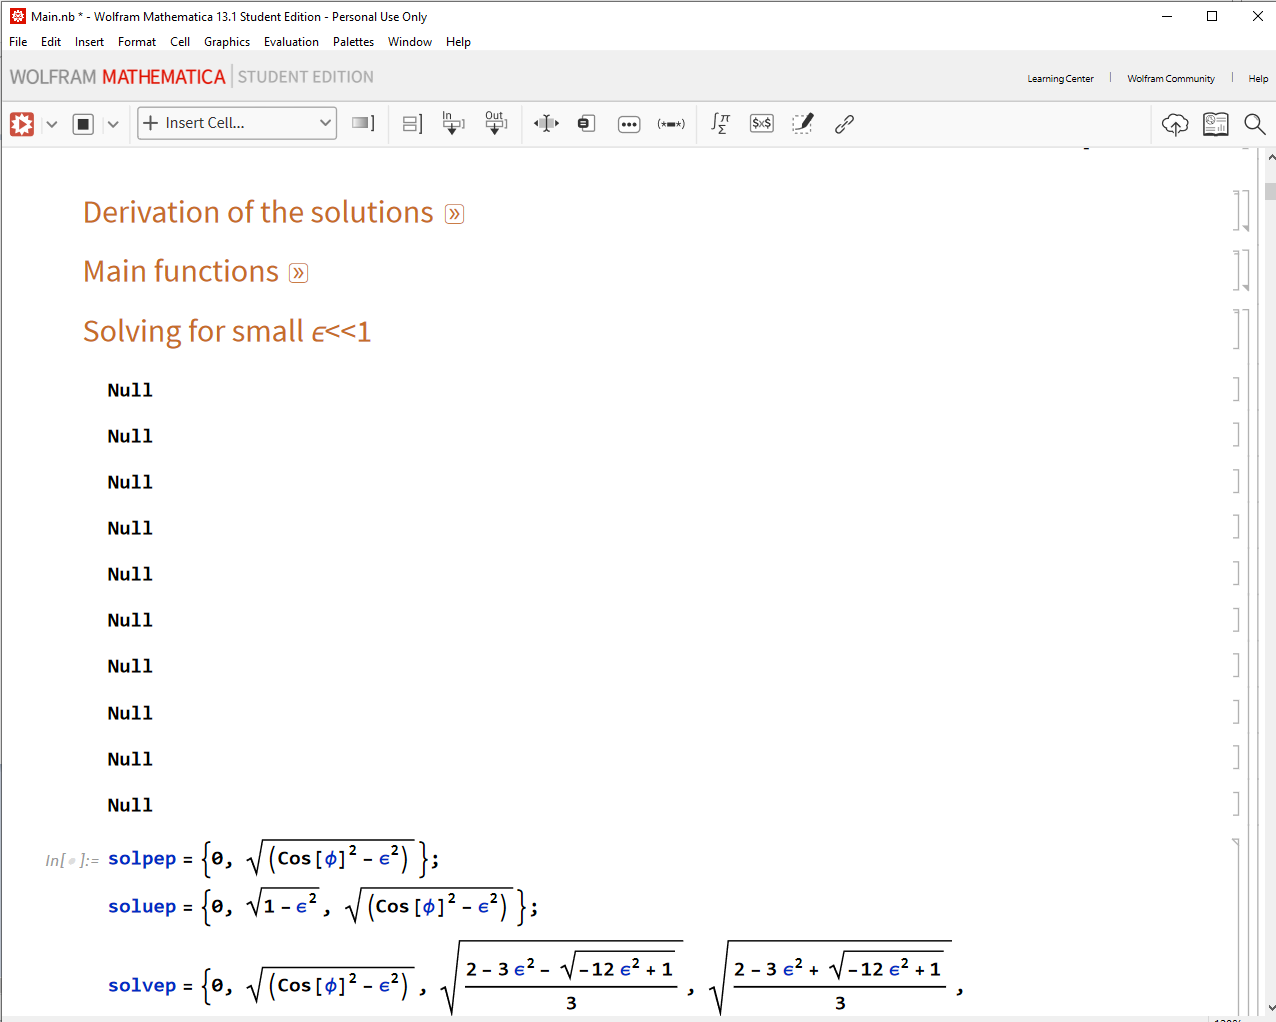Open the Edit menu
The width and height of the screenshot is (1276, 1022).
tap(51, 42)
